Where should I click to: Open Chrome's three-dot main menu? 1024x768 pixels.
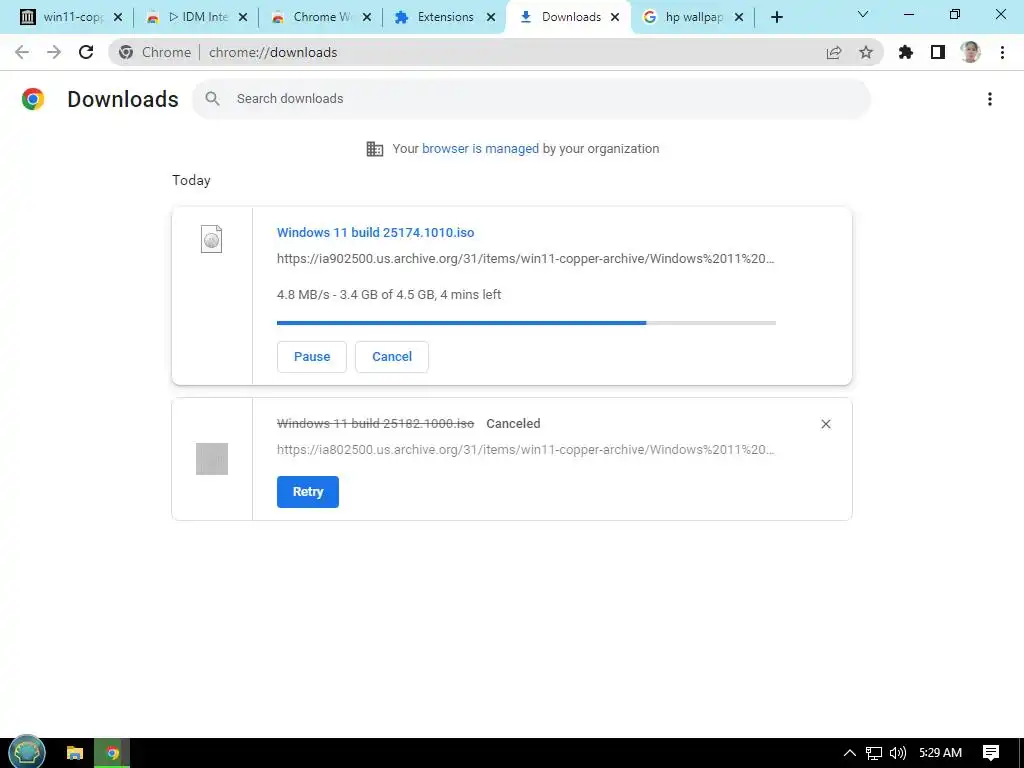tap(1002, 52)
